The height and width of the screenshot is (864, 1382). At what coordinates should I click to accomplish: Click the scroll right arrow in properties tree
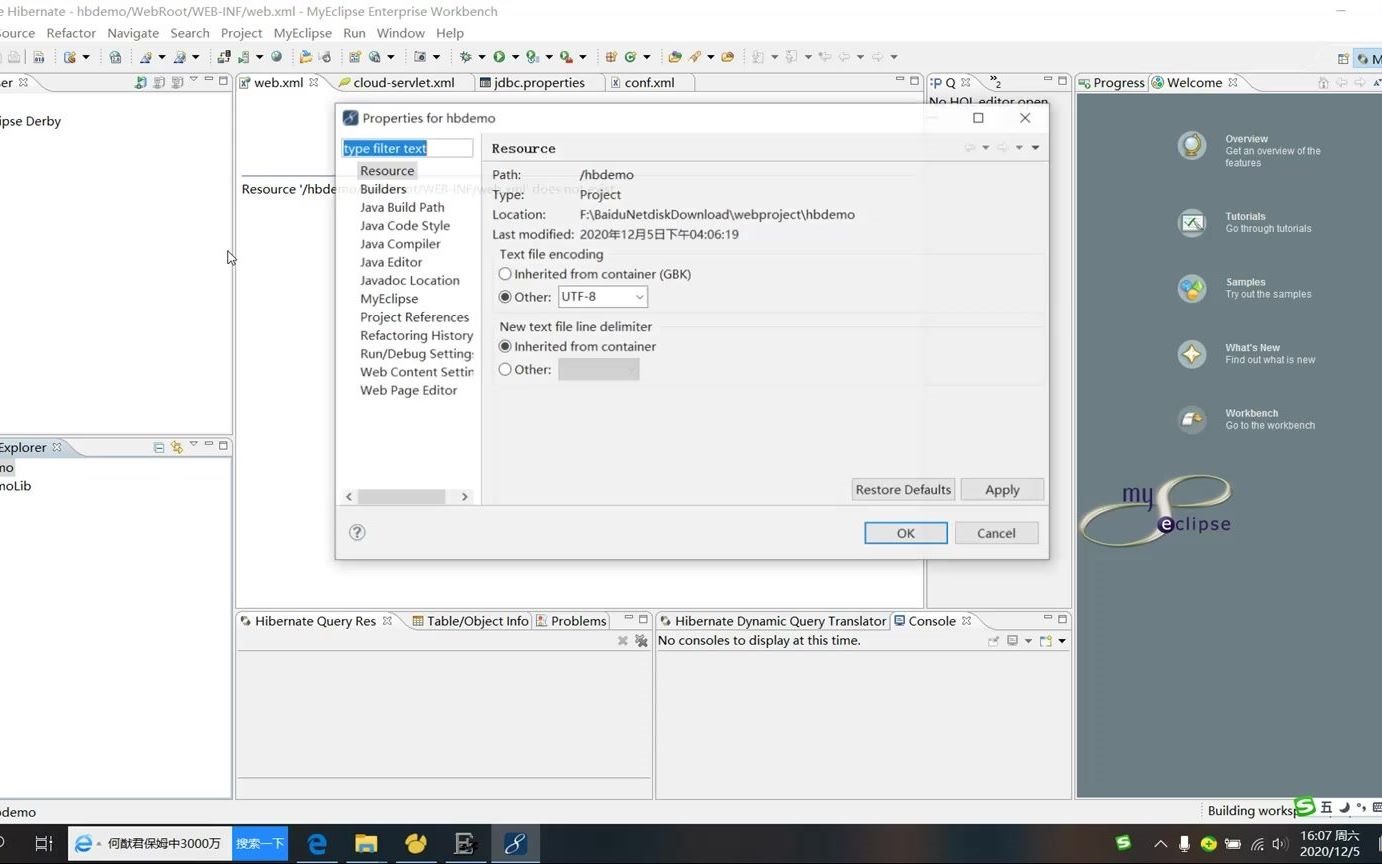464,496
